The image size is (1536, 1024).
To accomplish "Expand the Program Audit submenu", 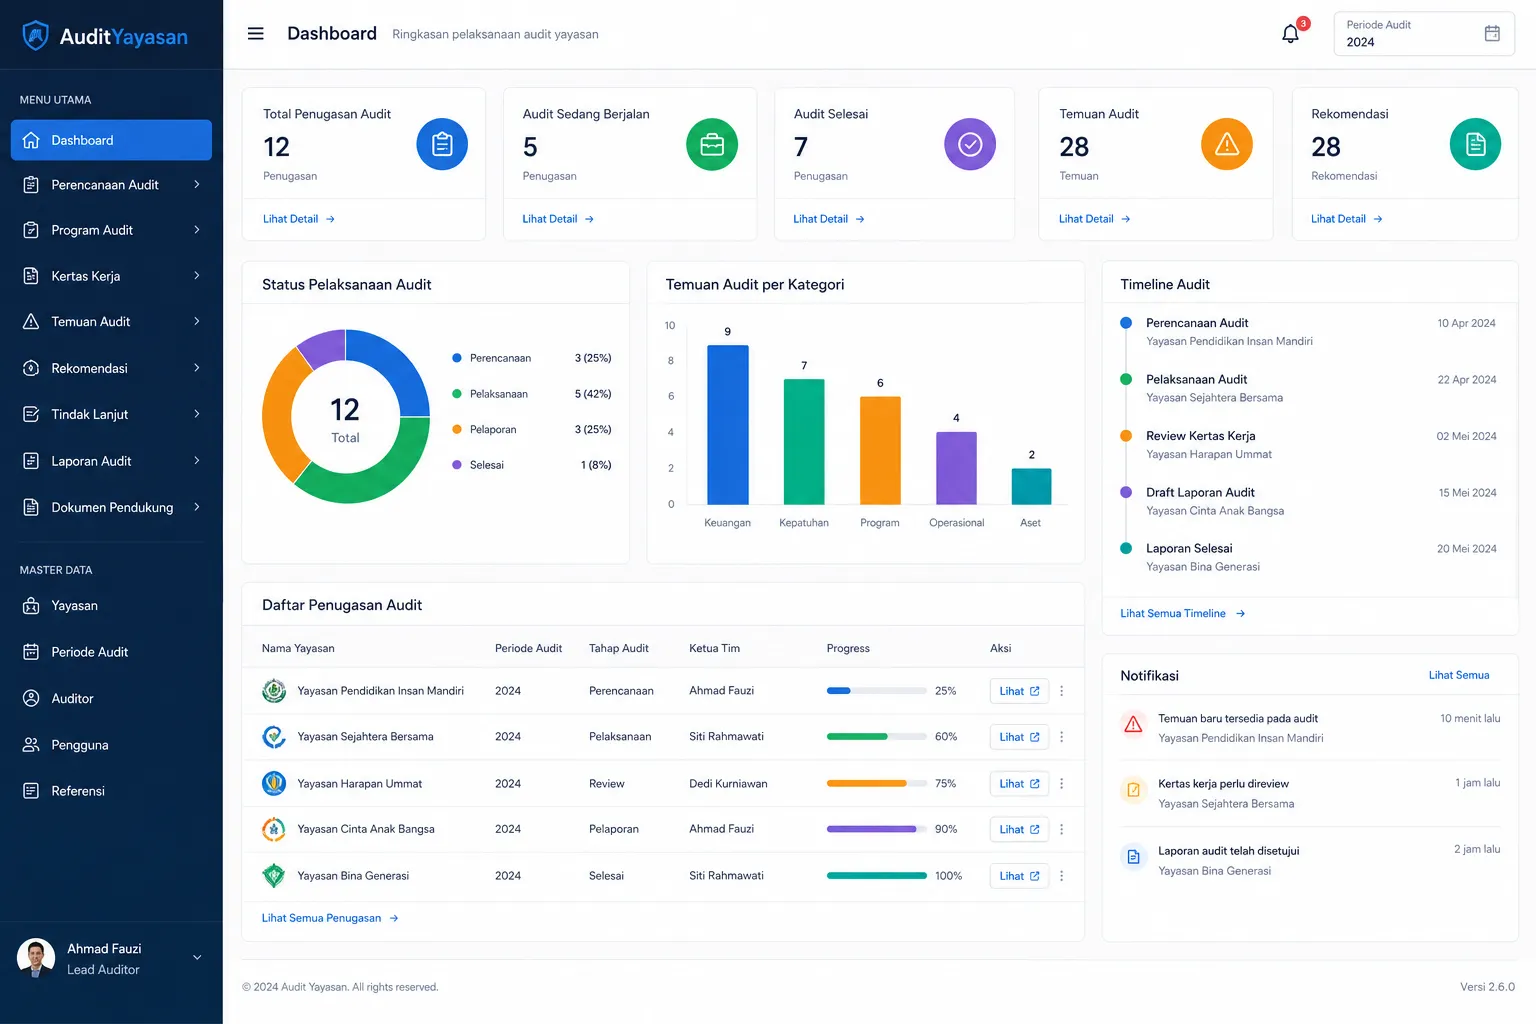I will point(197,230).
